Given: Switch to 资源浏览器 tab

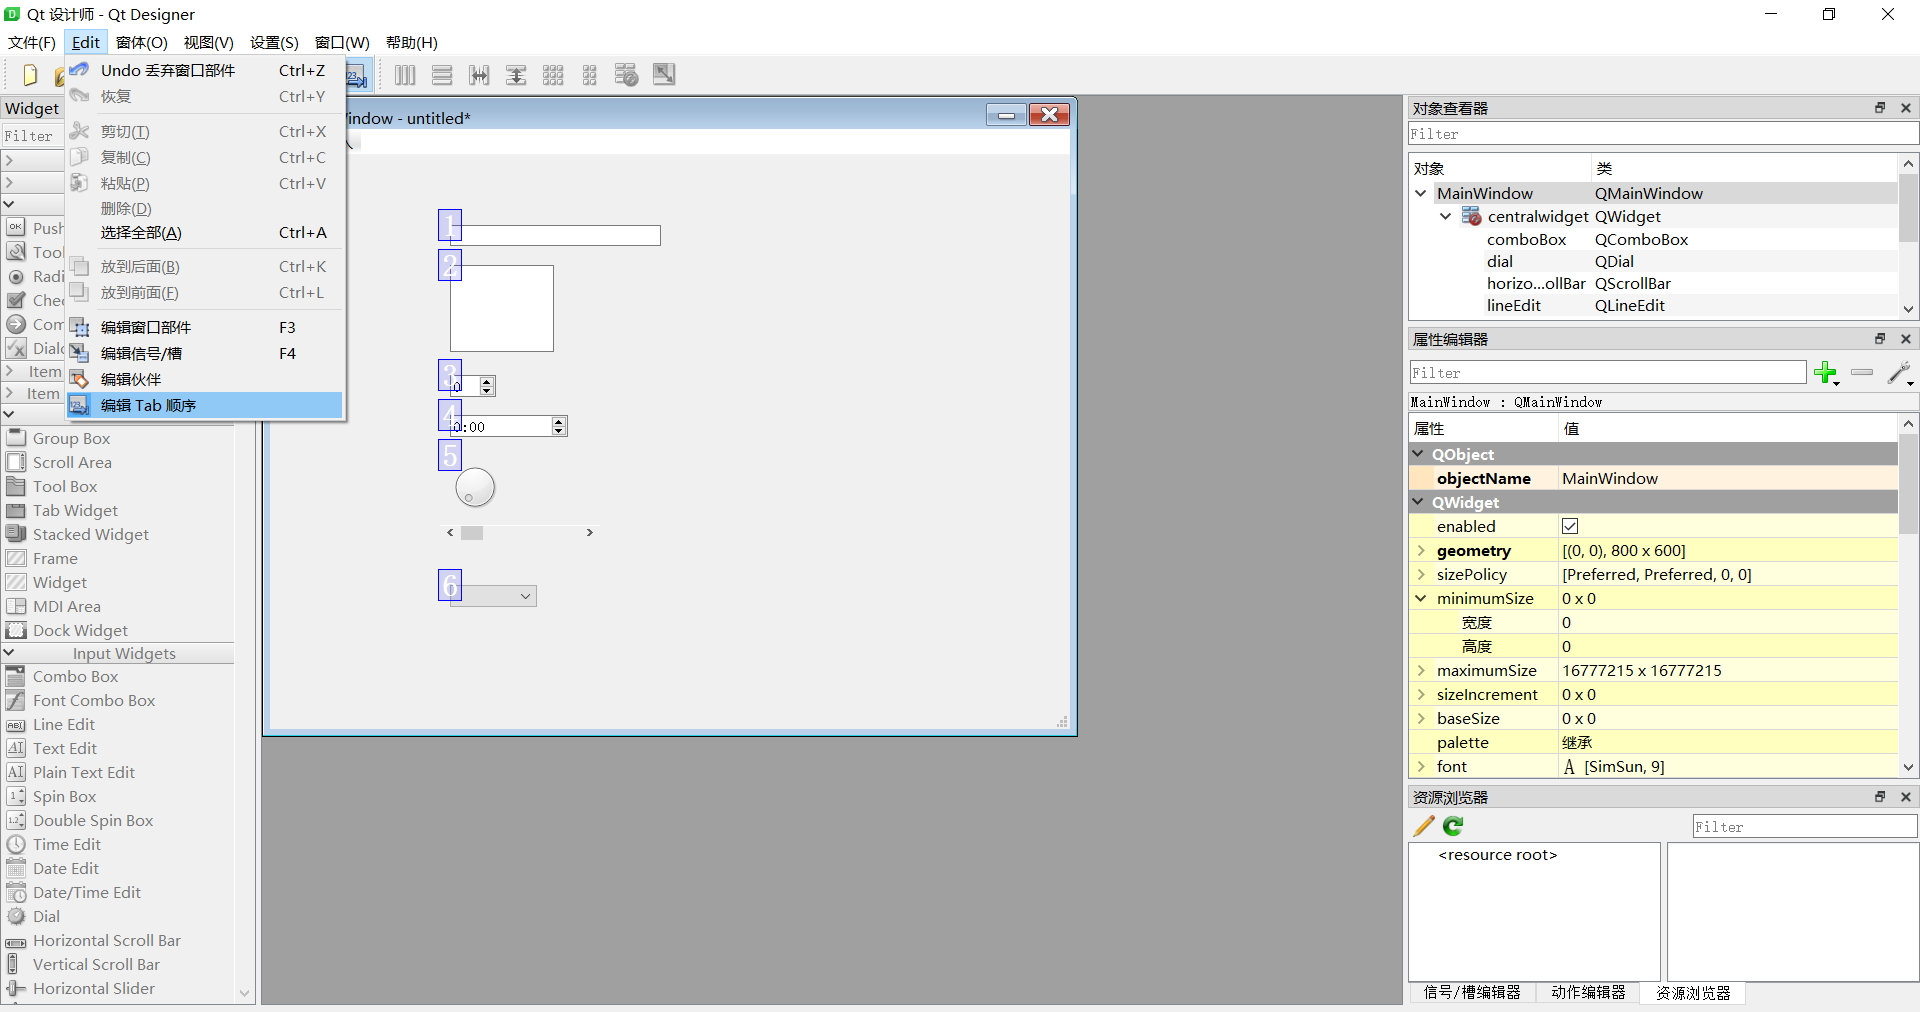Looking at the screenshot, I should 1693,992.
